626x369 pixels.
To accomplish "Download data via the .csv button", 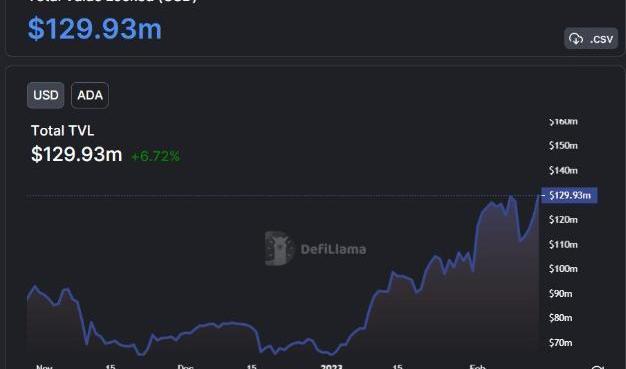I will pyautogui.click(x=591, y=39).
